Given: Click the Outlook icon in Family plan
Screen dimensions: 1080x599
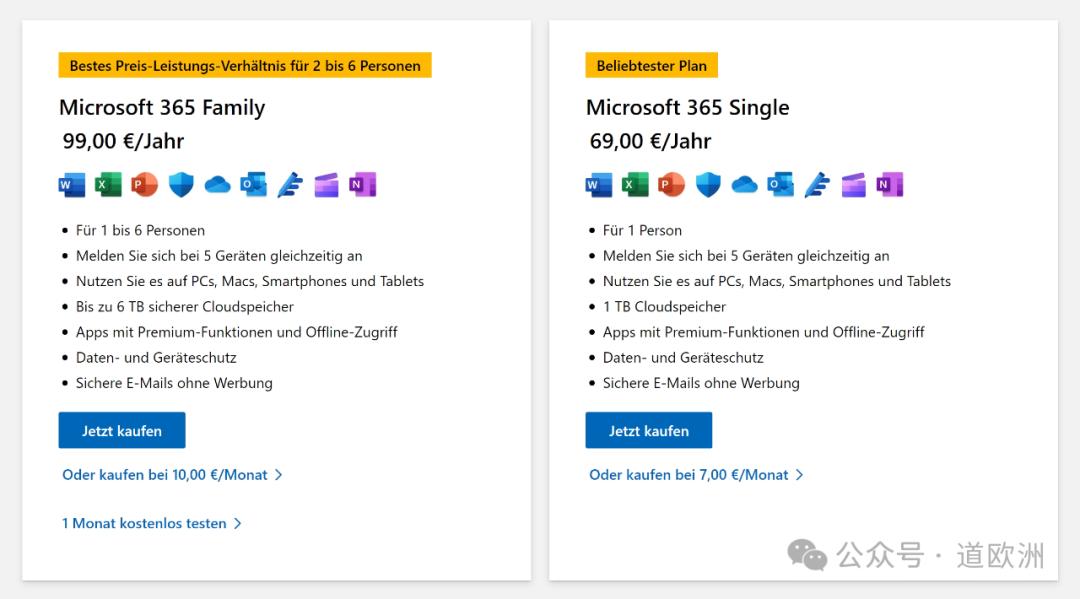Looking at the screenshot, I should [253, 185].
